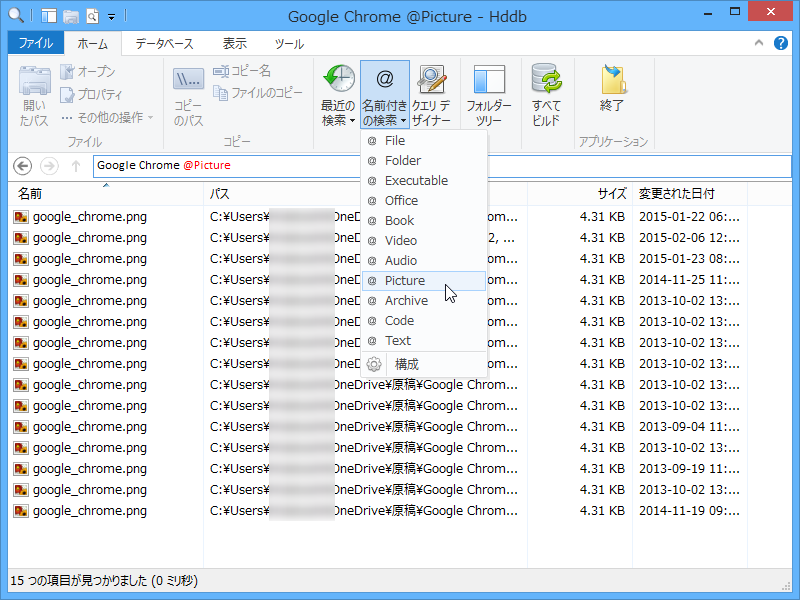
Task: Click the back navigation arrow
Action: pyautogui.click(x=22, y=166)
